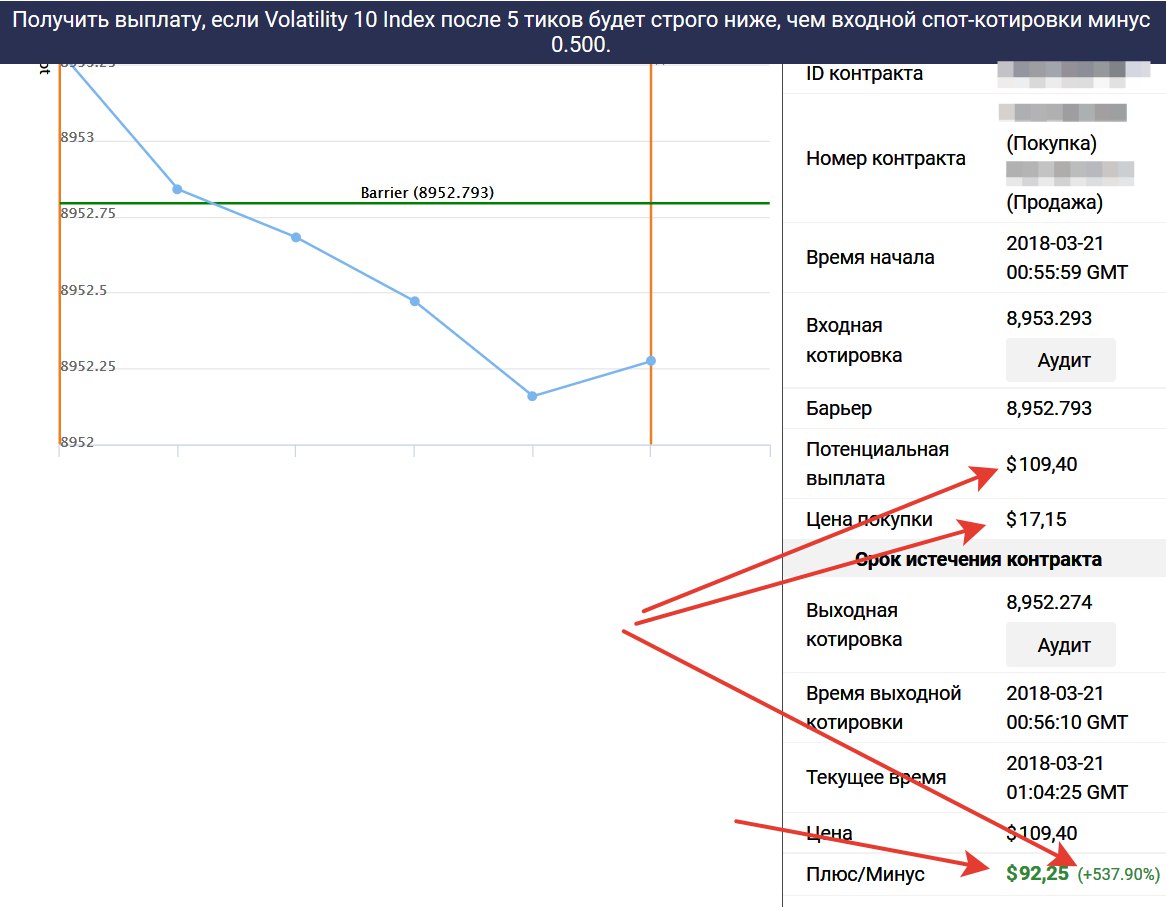Click the Barrier (8952.793) label on chart
The width and height of the screenshot is (1166, 907).
[x=427, y=193]
